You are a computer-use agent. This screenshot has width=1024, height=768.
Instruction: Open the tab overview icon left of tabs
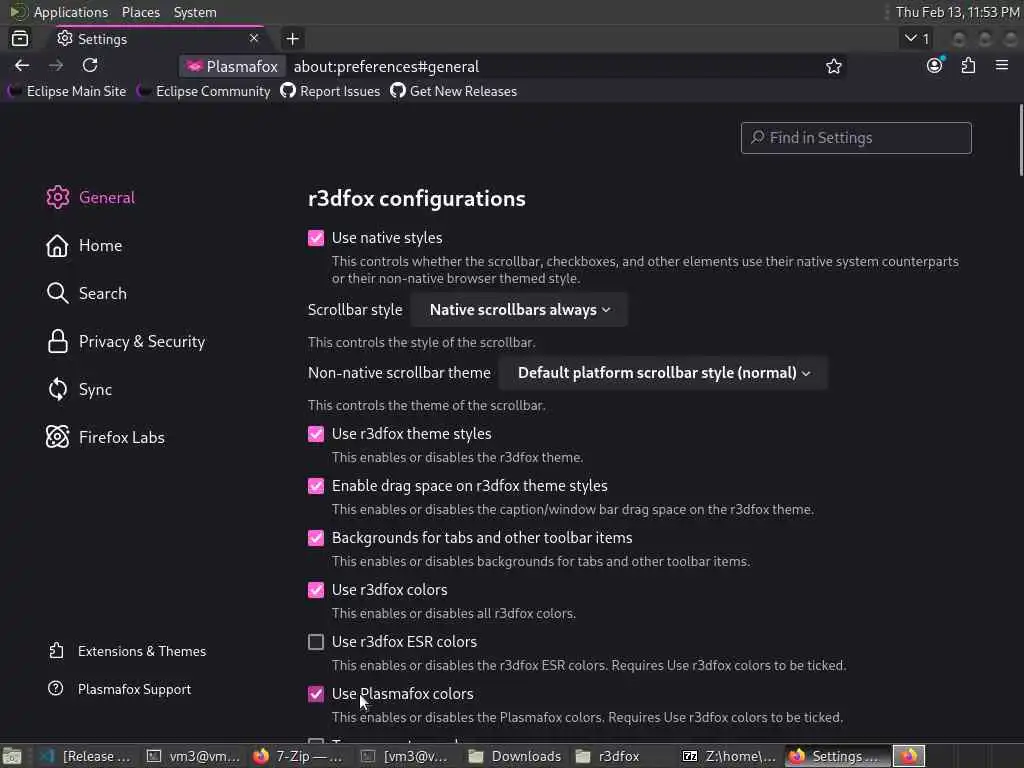(x=20, y=39)
